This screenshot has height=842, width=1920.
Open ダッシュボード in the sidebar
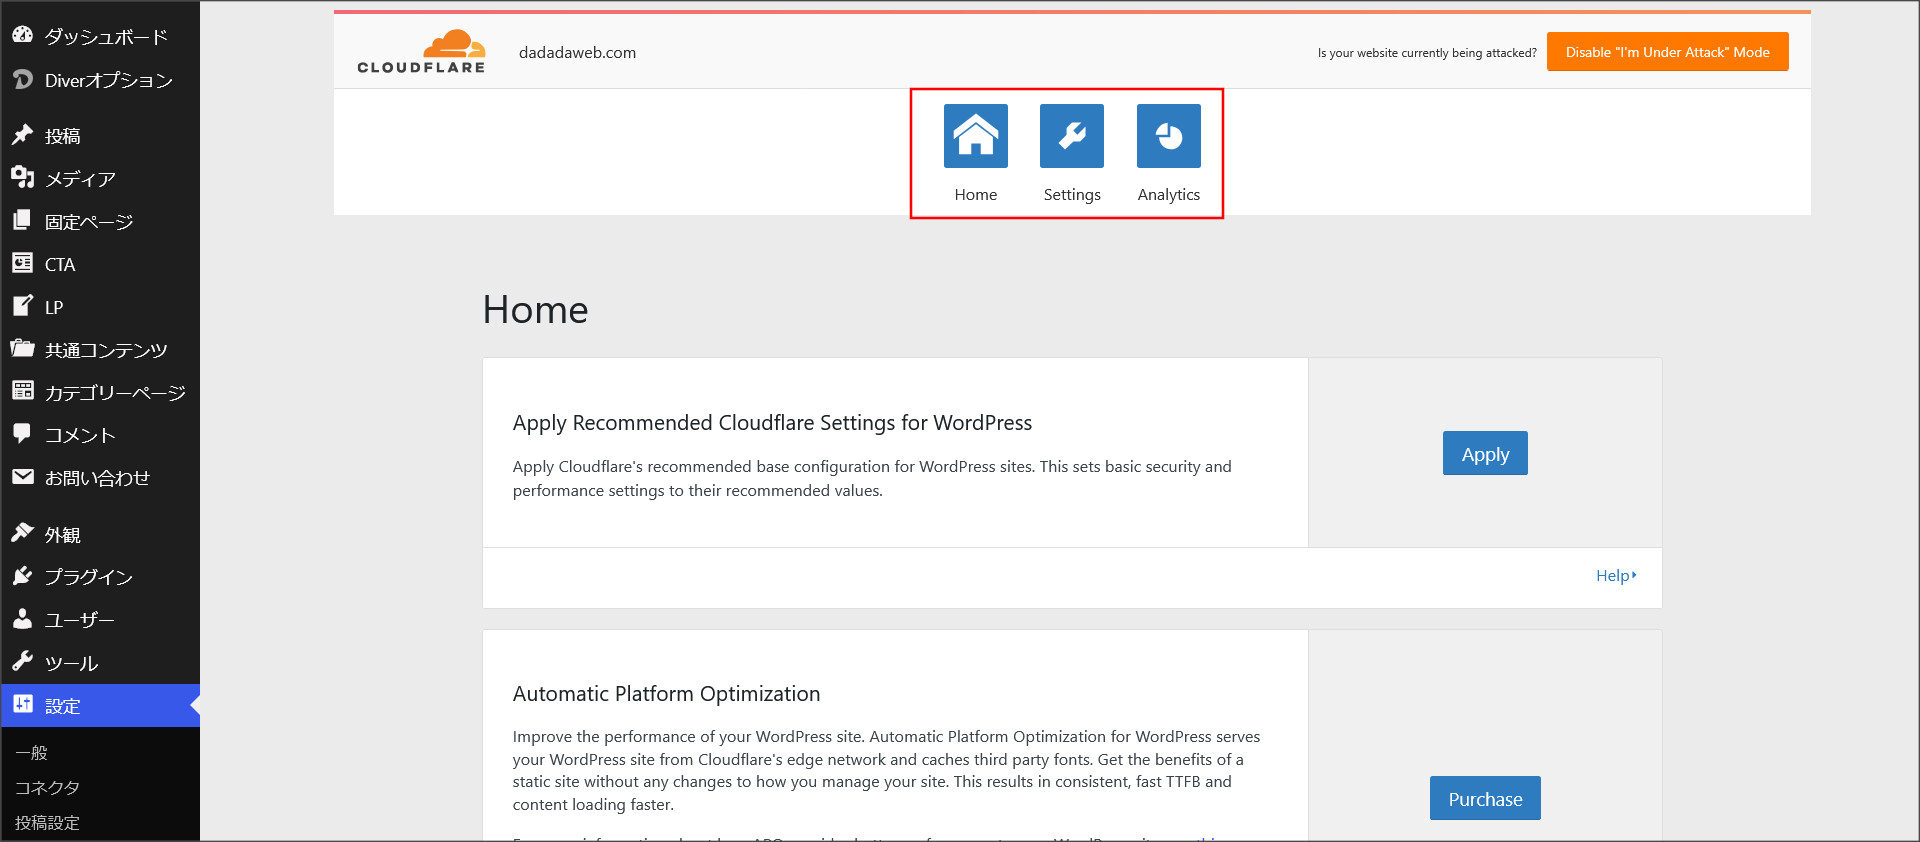coord(100,37)
